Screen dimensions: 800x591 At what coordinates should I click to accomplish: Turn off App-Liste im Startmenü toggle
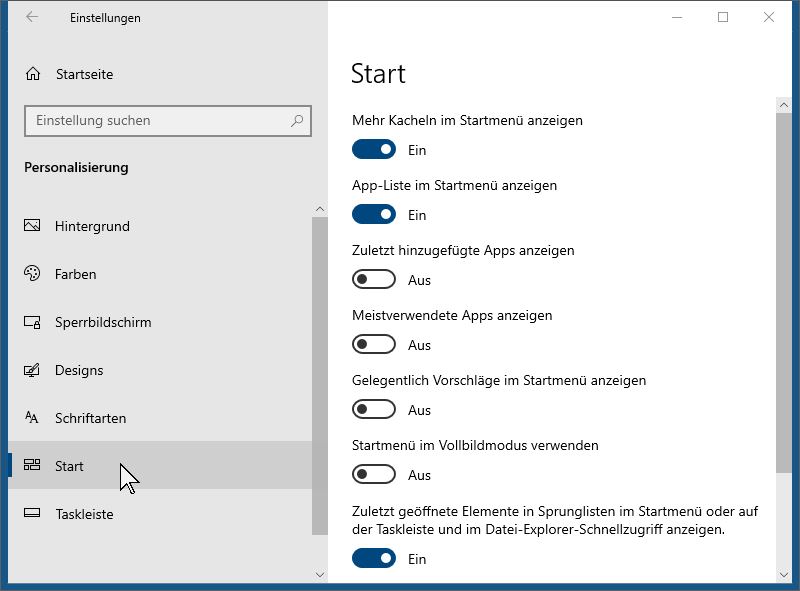tap(373, 214)
